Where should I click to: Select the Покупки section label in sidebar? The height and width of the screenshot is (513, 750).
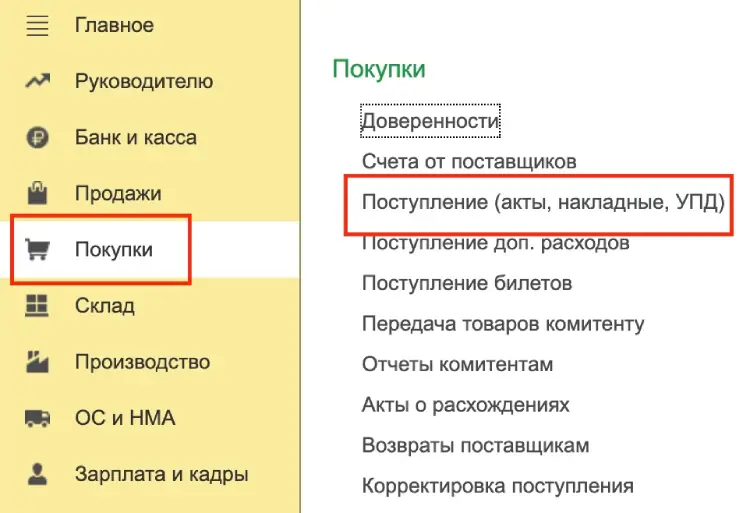coord(114,249)
